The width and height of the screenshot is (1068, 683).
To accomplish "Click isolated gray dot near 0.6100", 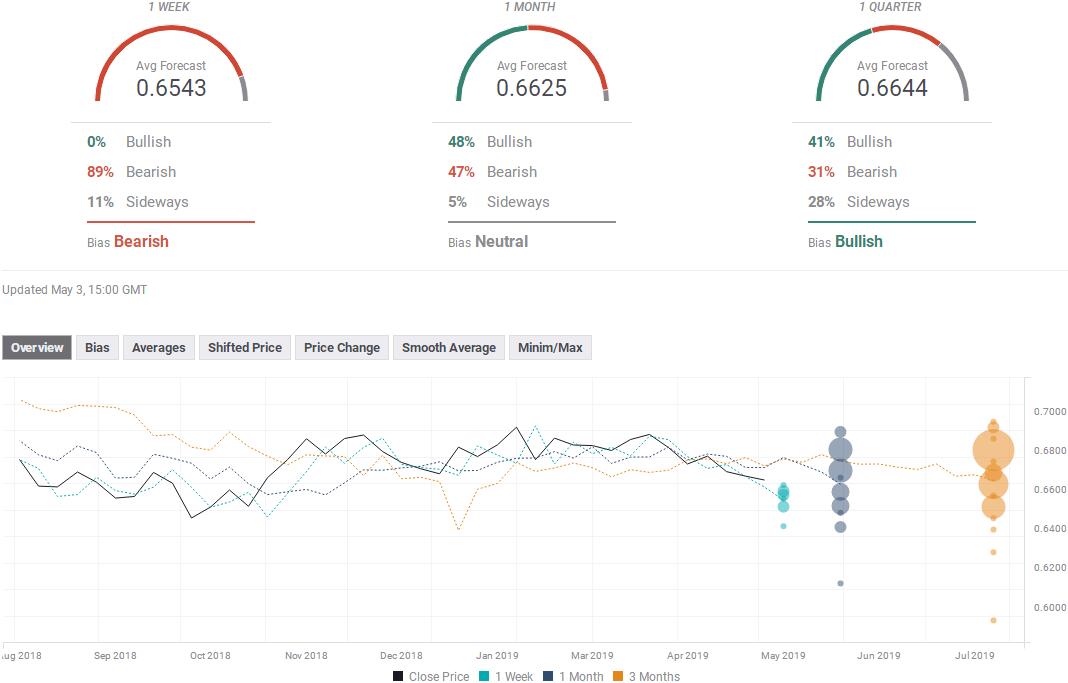I will point(841,583).
